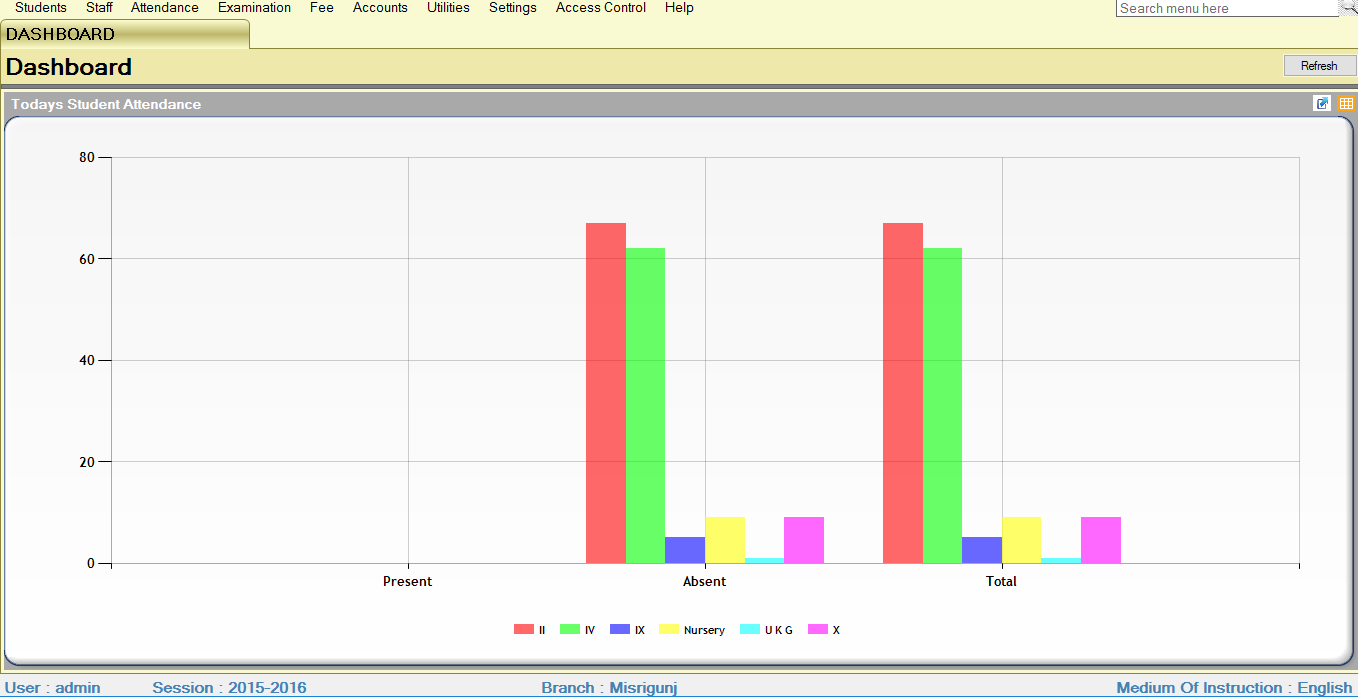Focus the Search menu here field
The height and width of the screenshot is (697, 1358).
(1226, 8)
